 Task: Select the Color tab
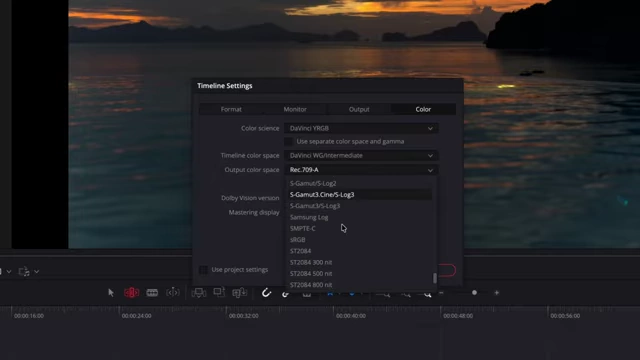pyautogui.click(x=423, y=109)
